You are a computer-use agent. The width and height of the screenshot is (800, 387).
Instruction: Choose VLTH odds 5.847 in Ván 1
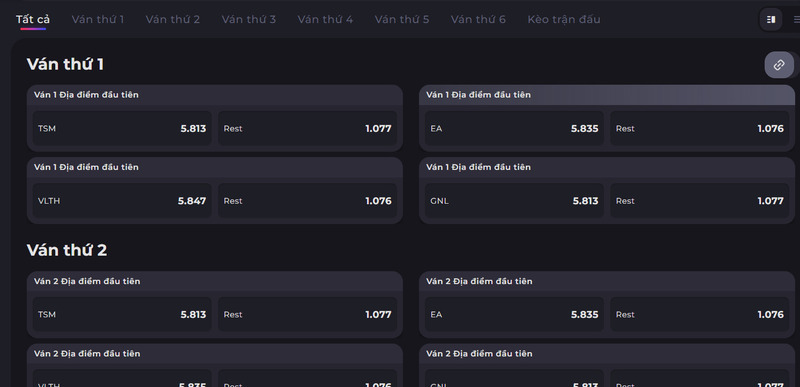pos(122,201)
